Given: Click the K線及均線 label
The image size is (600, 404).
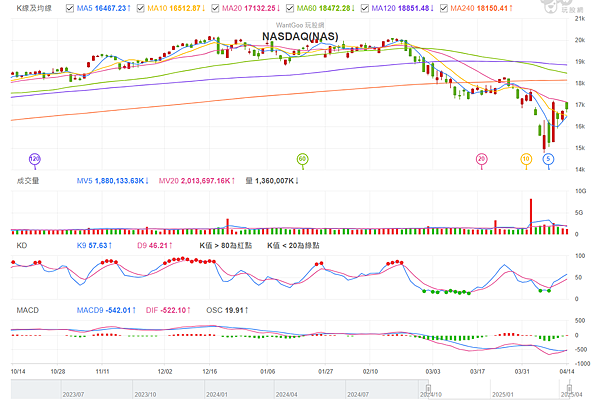Looking at the screenshot, I should click(34, 8).
